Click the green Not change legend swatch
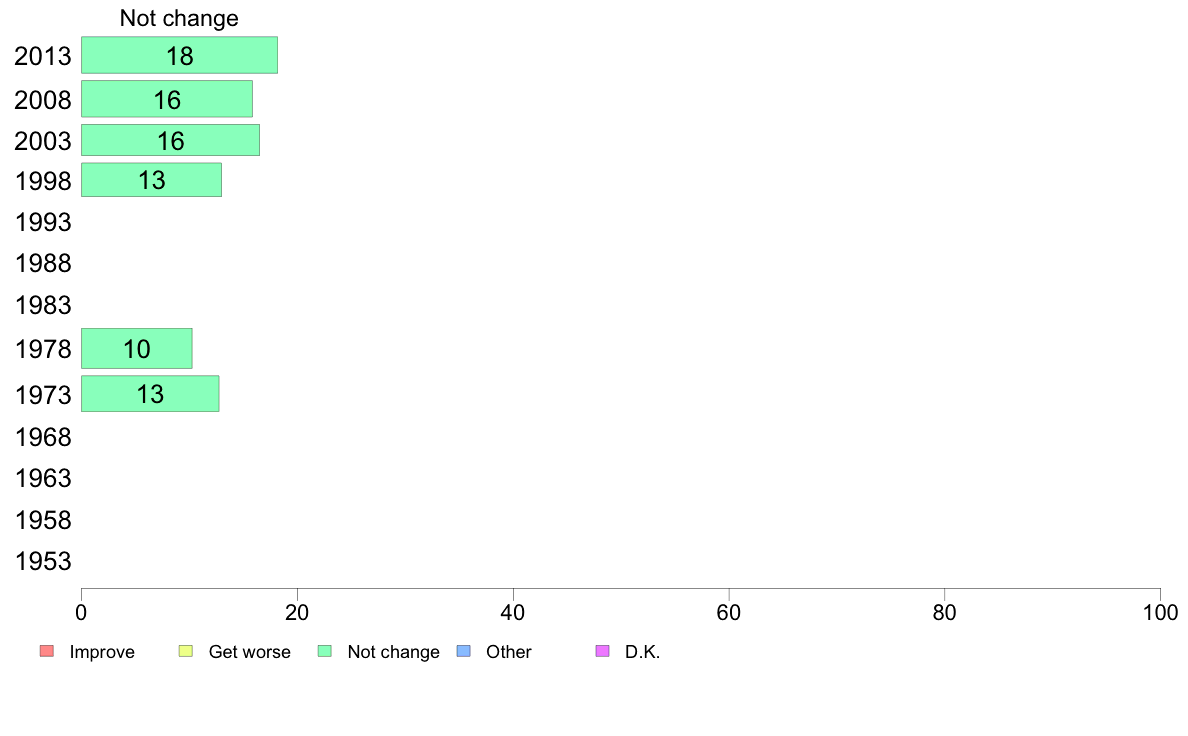The width and height of the screenshot is (1188, 736). (325, 651)
